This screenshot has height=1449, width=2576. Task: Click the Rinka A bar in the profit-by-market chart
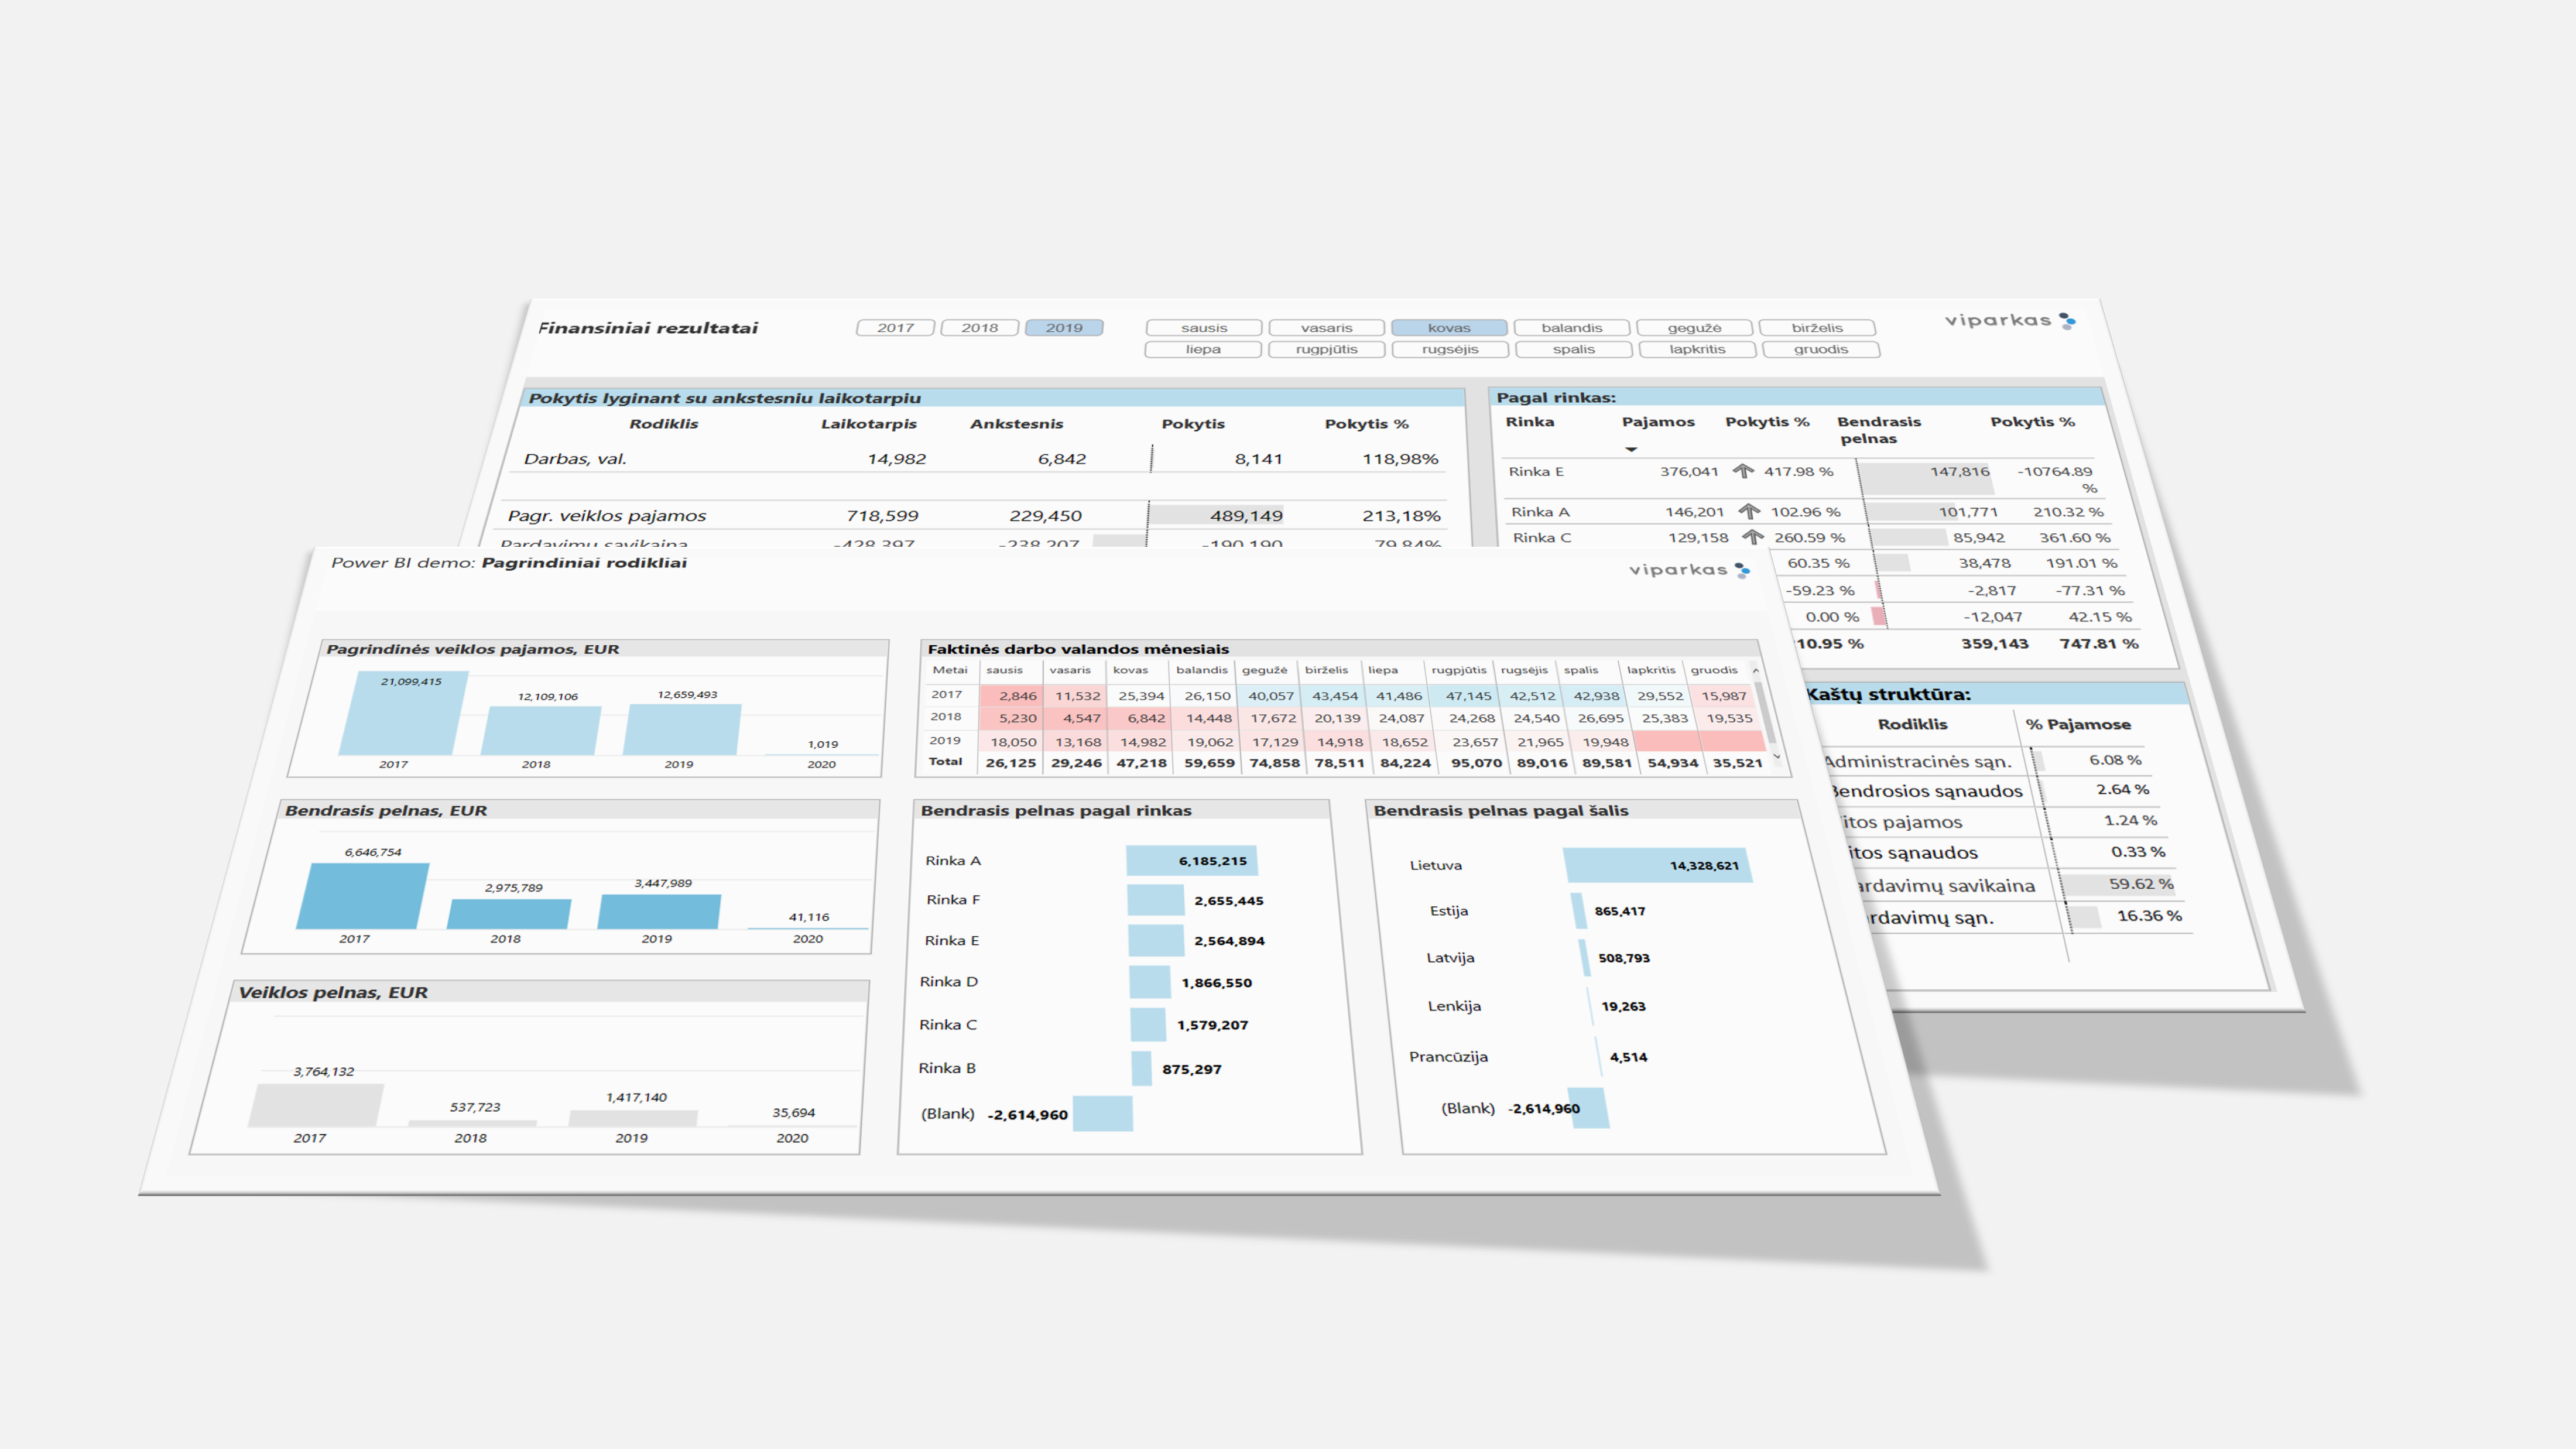1191,860
